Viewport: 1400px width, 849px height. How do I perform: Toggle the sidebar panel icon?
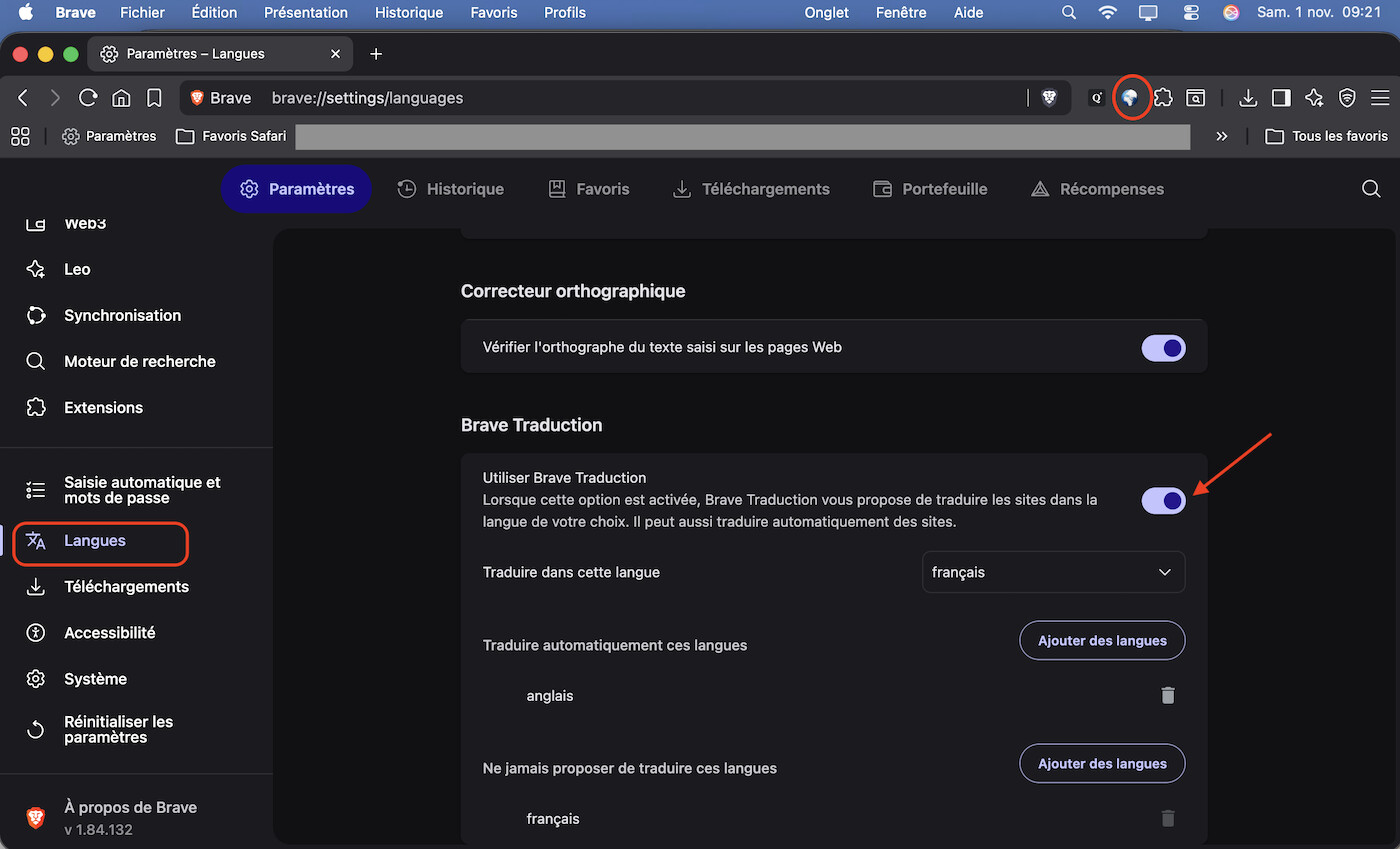tap(1281, 98)
